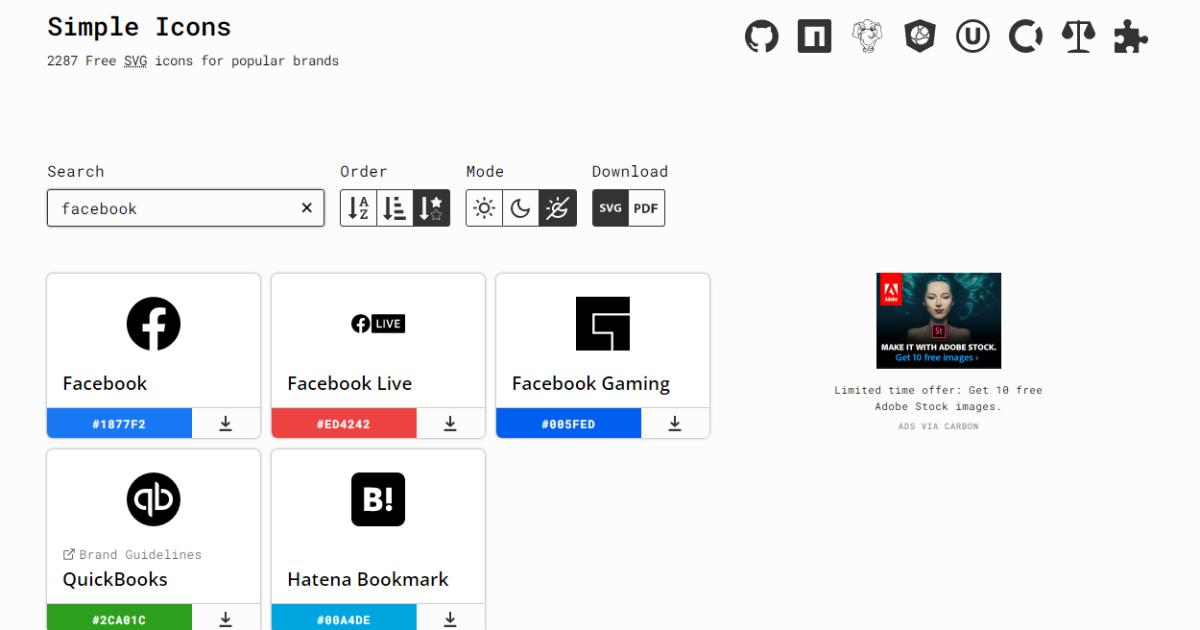Open the GitHub repository icon
The image size is (1200, 630).
click(761, 37)
